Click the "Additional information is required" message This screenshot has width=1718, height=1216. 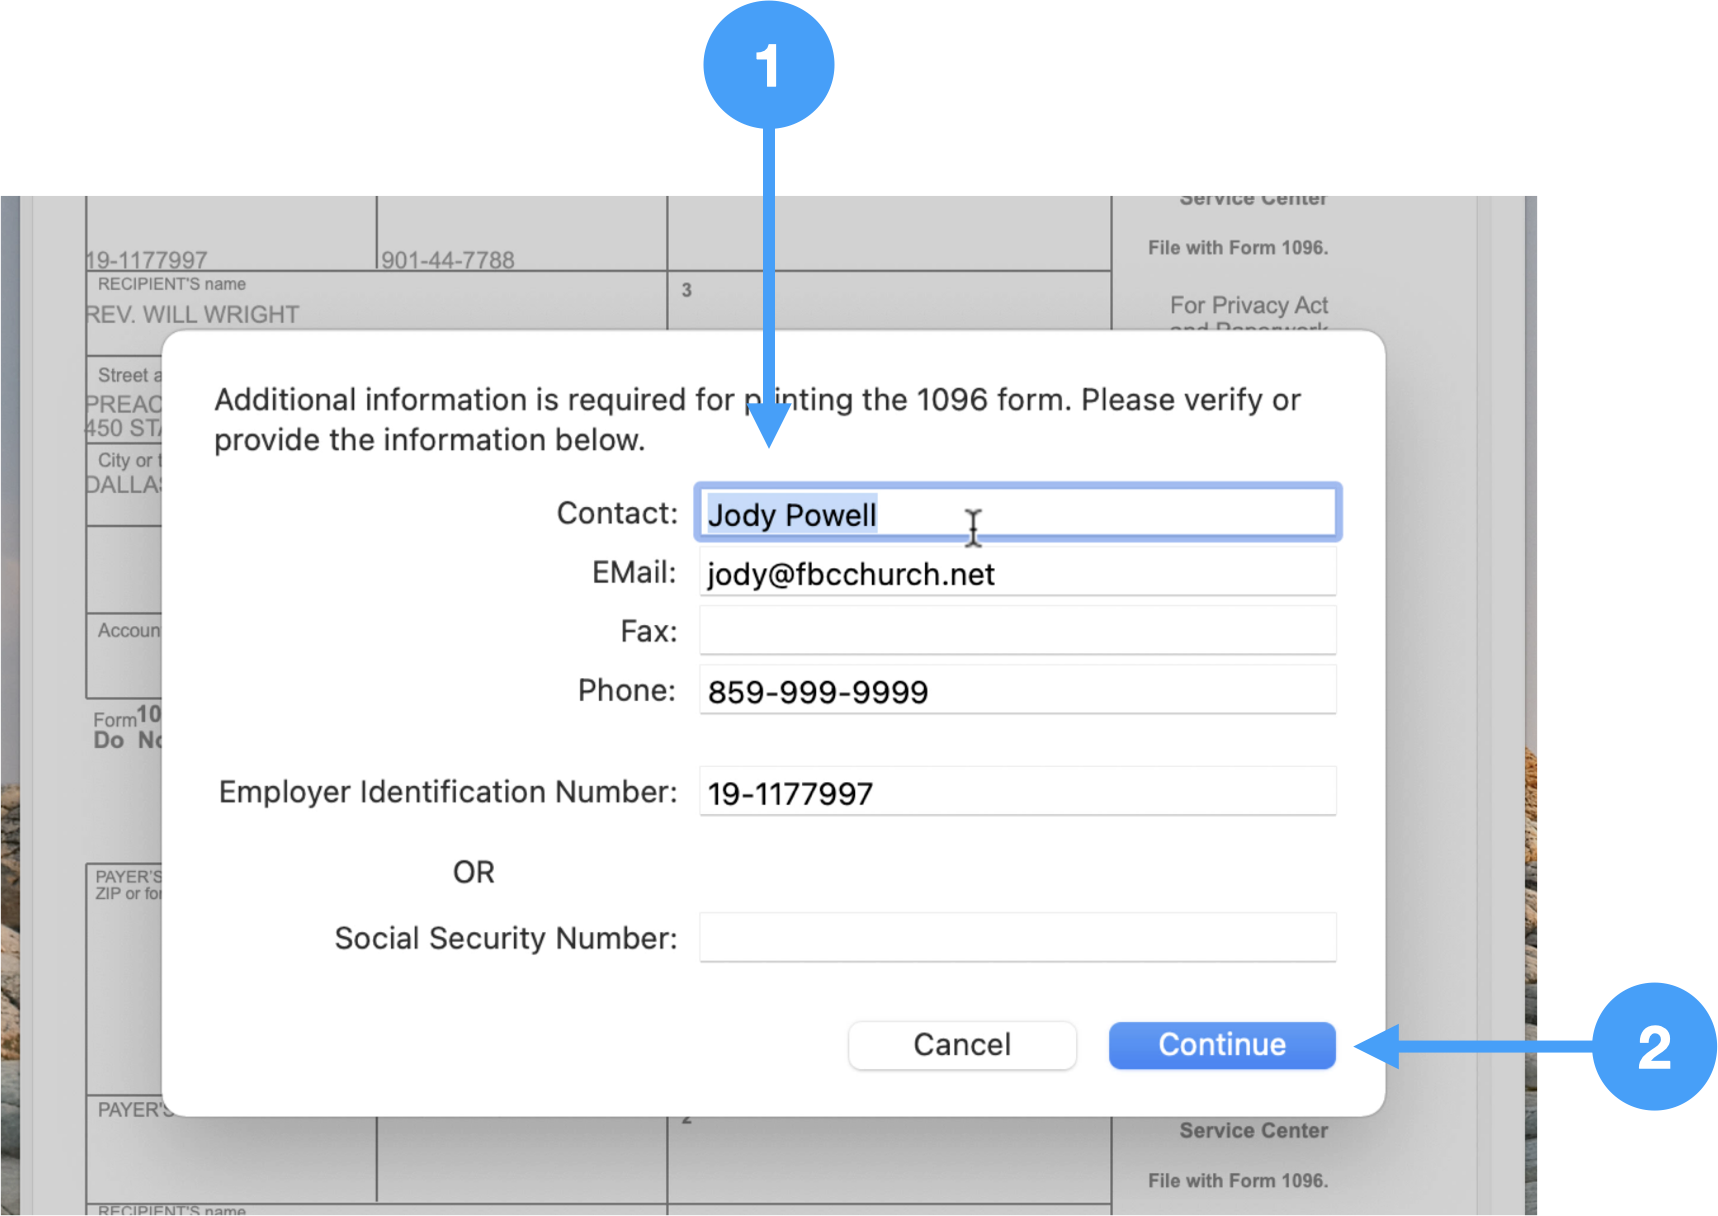coord(756,419)
